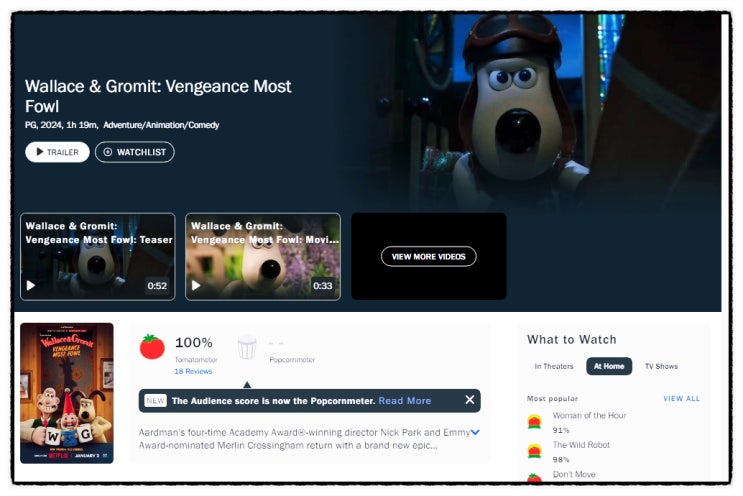The width and height of the screenshot is (743, 496).
Task: Click tomato icon beside Woman of the Hour
Action: coord(535,421)
